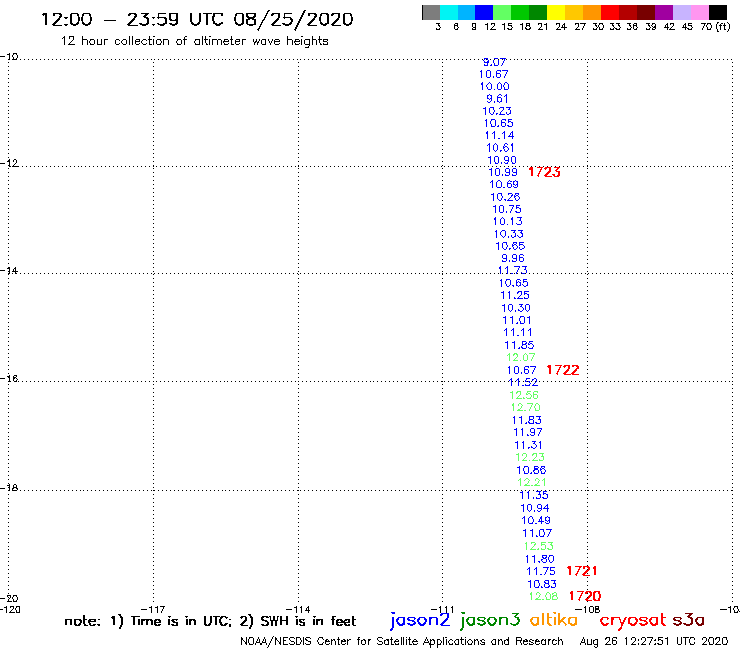Click the 9.96 wave height reading

coord(513,258)
